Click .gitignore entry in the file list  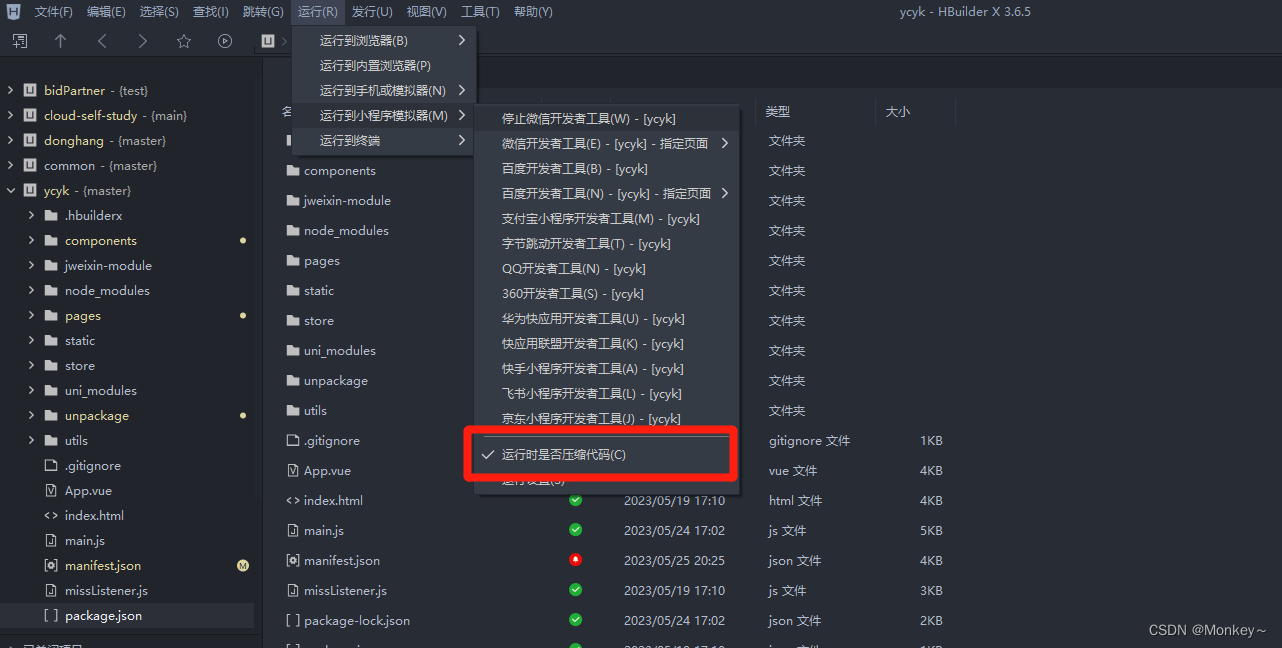(x=332, y=440)
